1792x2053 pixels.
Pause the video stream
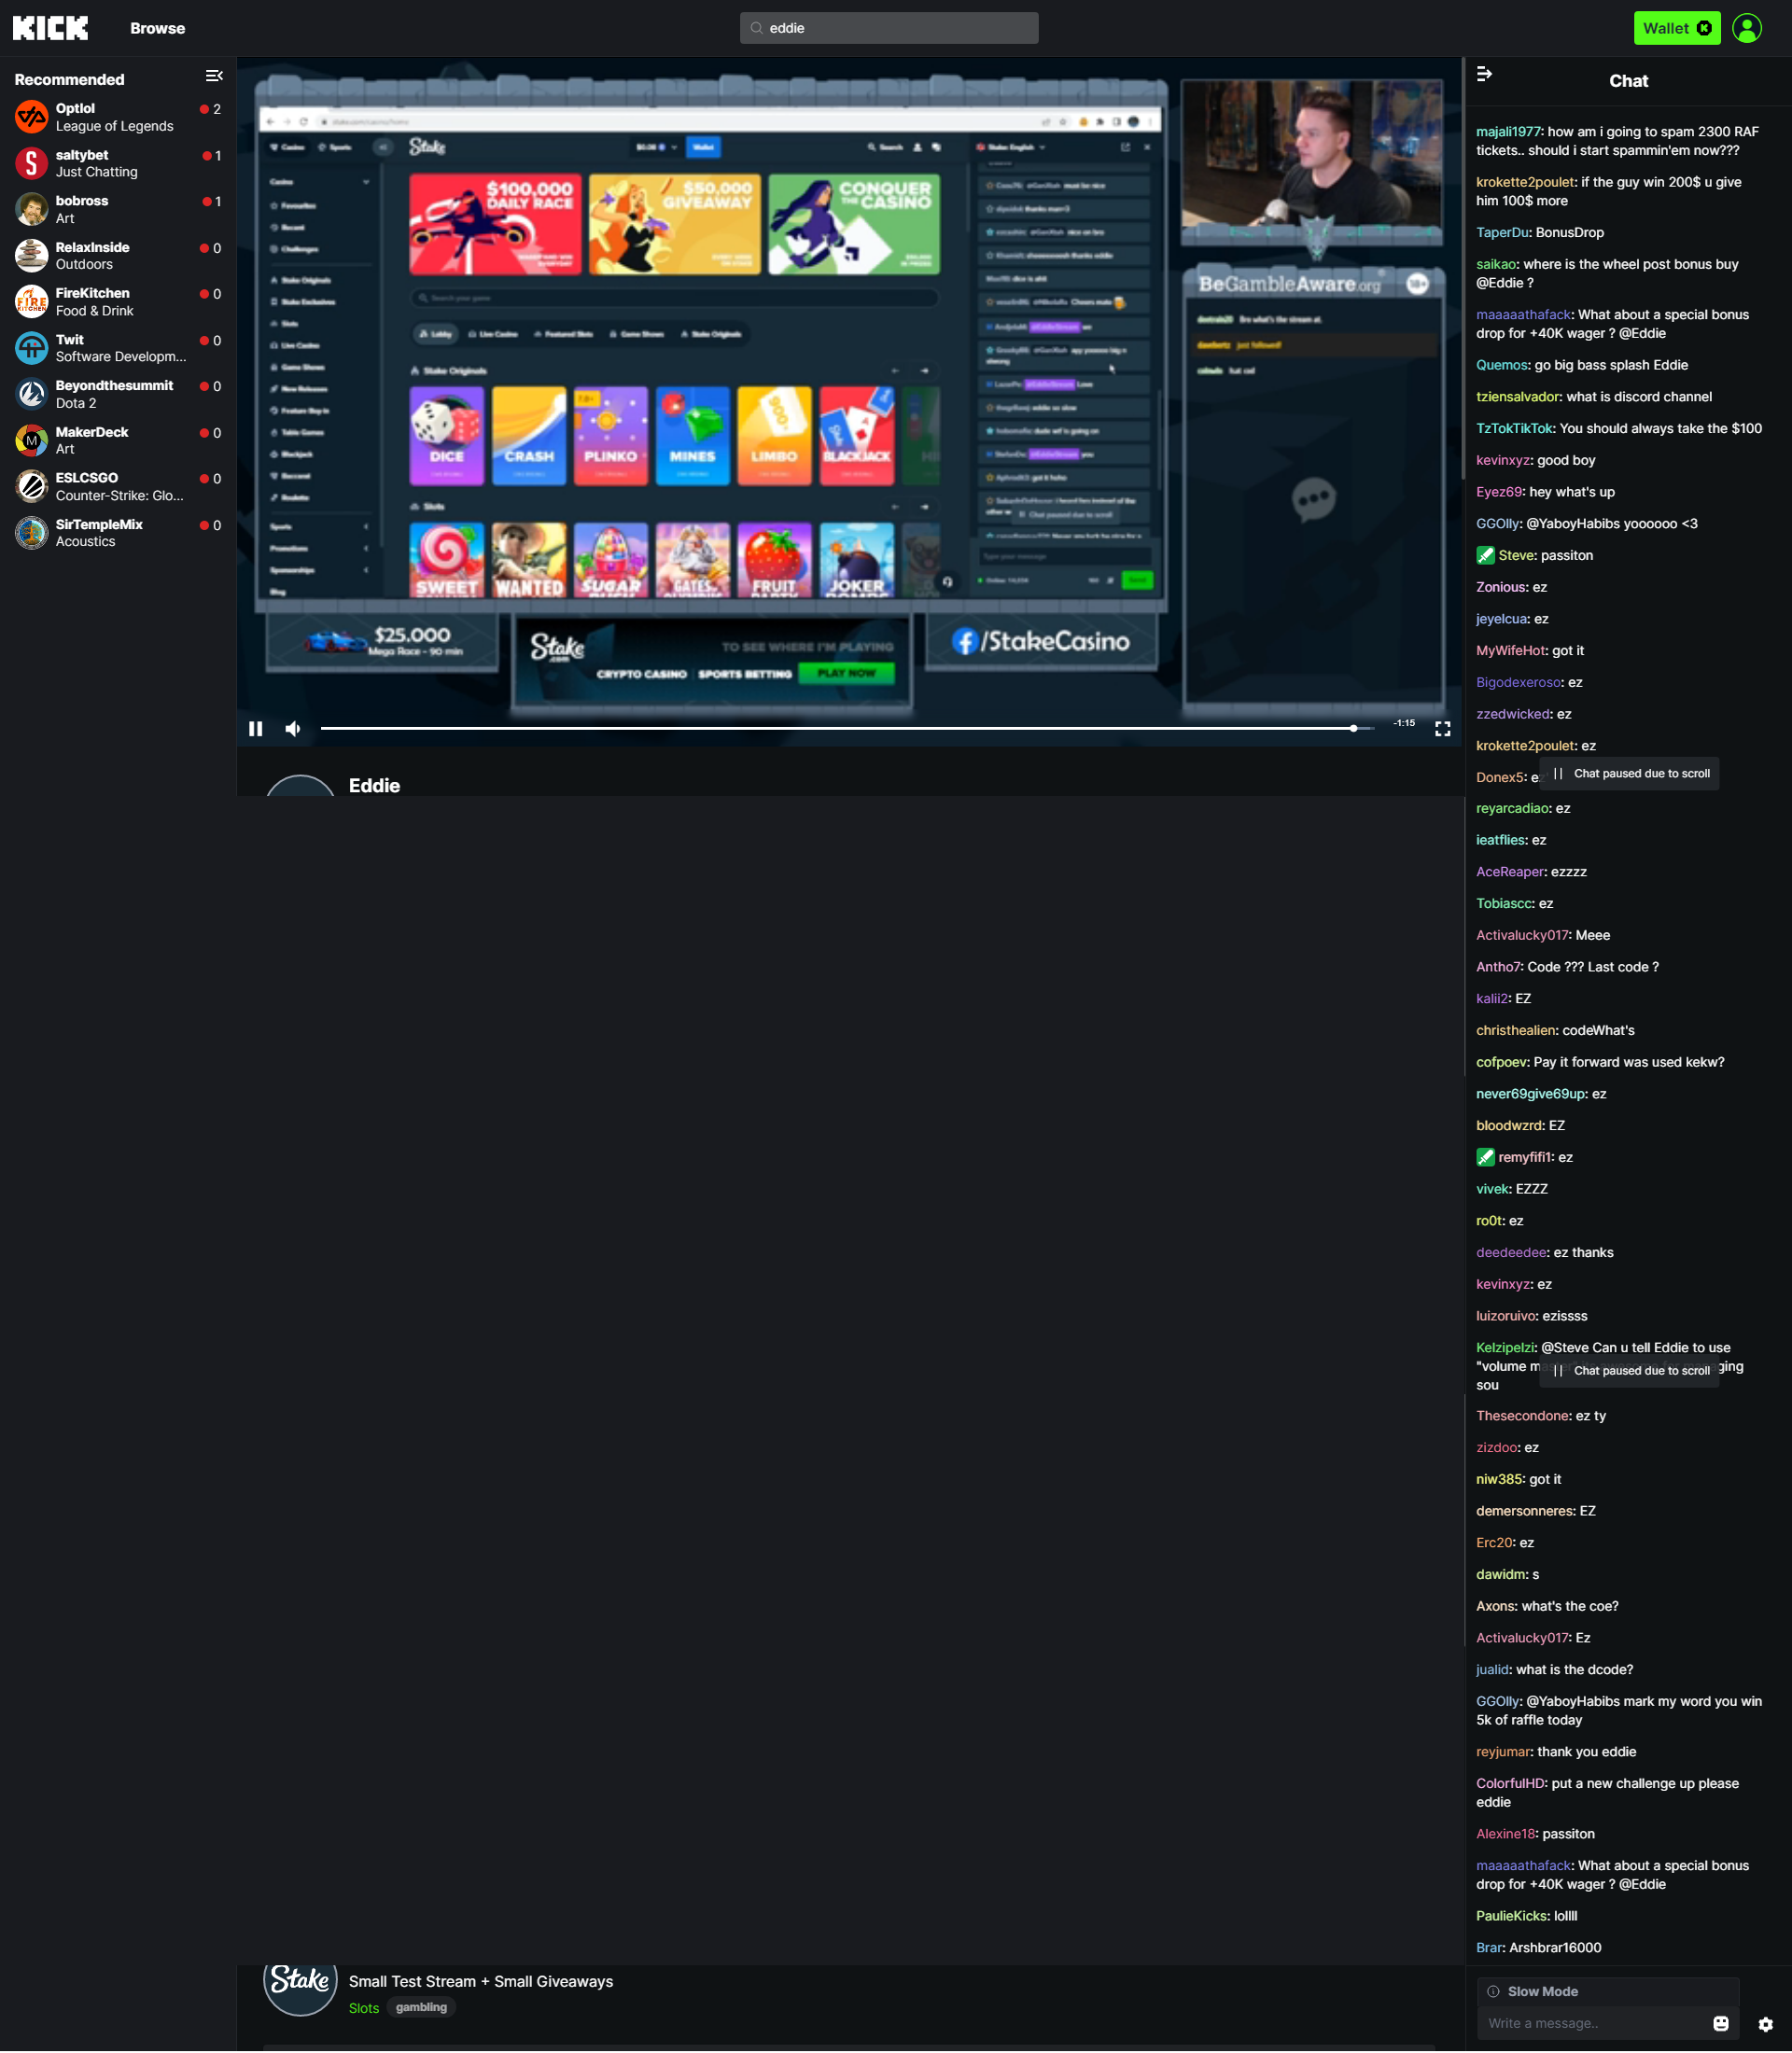(256, 729)
